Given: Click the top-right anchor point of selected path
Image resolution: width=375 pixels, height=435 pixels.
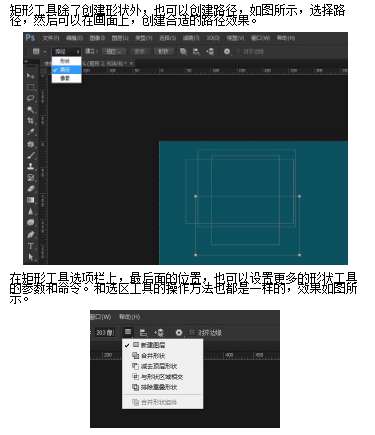Looking at the screenshot, I should [299, 196].
